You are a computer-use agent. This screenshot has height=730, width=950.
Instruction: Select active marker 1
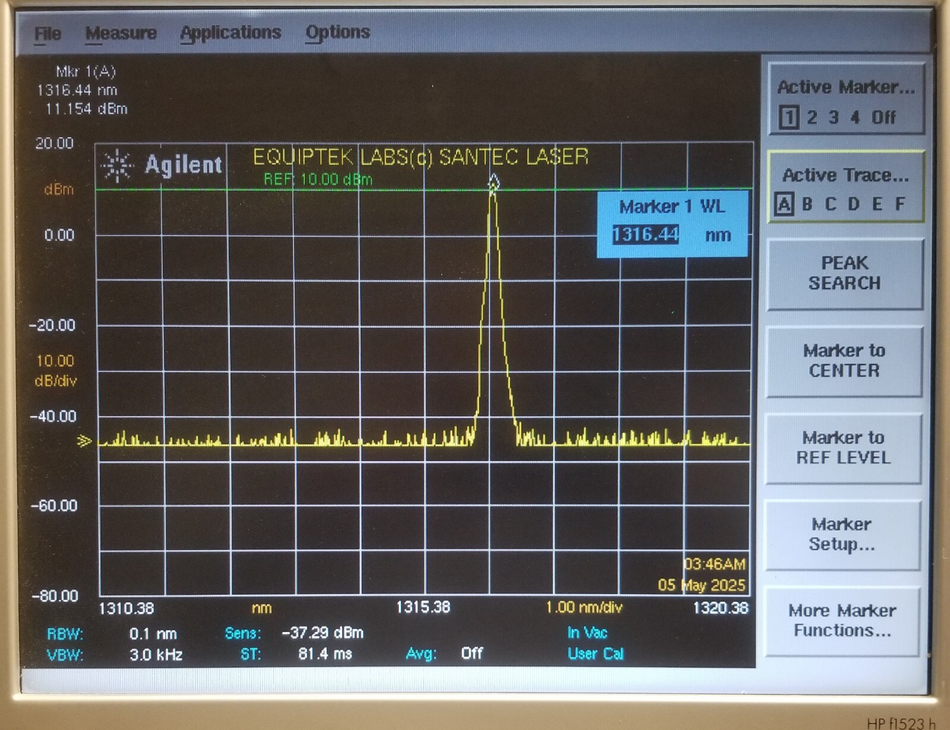[x=788, y=117]
